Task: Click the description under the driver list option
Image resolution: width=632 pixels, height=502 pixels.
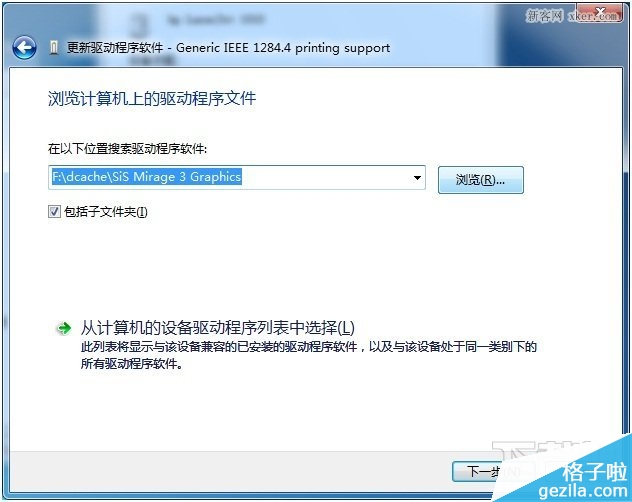Action: tap(308, 355)
